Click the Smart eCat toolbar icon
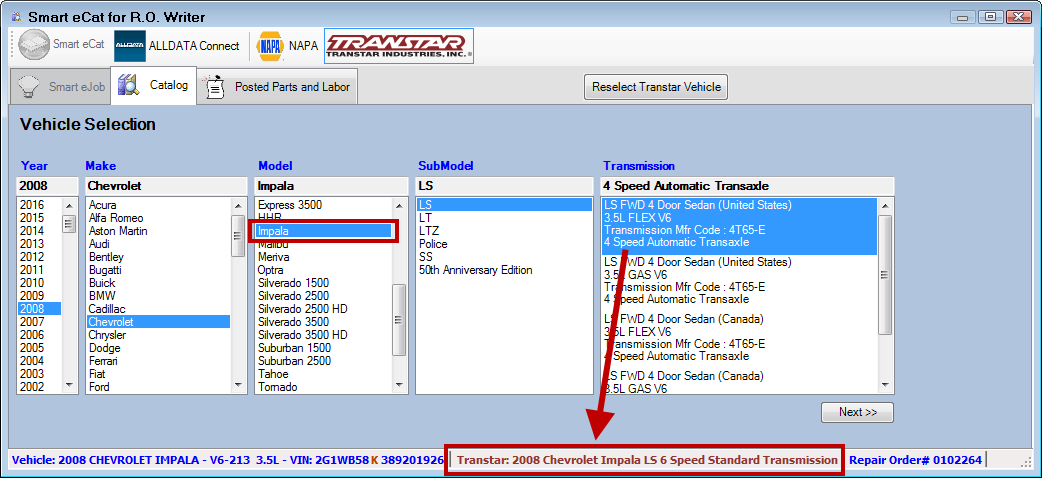 coord(33,45)
